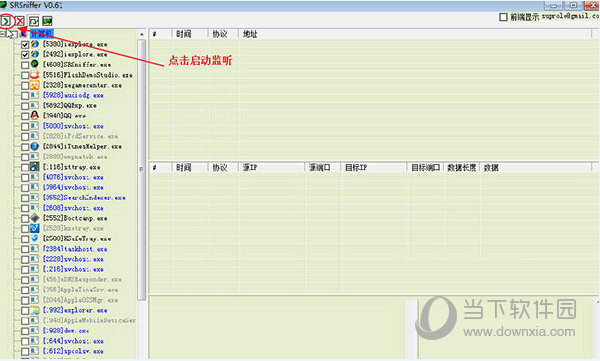
Task: Tick the QQ.exe penguin row checkbox
Action: tap(25, 116)
